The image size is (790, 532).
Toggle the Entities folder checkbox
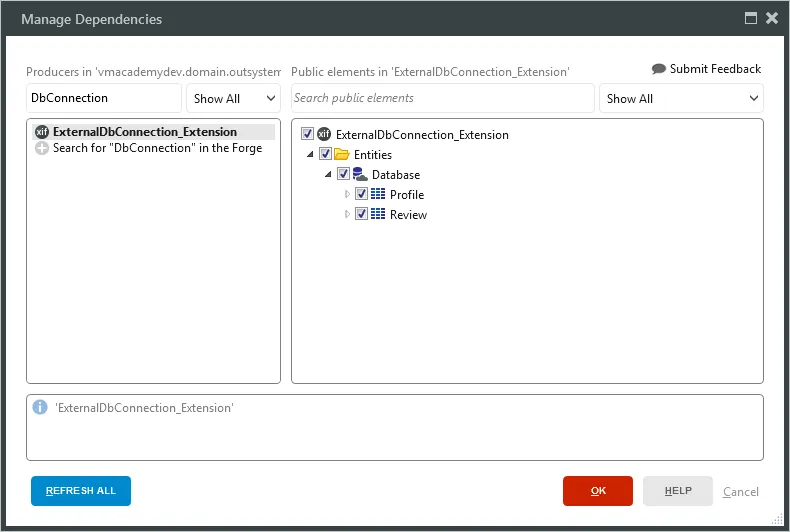(x=325, y=155)
